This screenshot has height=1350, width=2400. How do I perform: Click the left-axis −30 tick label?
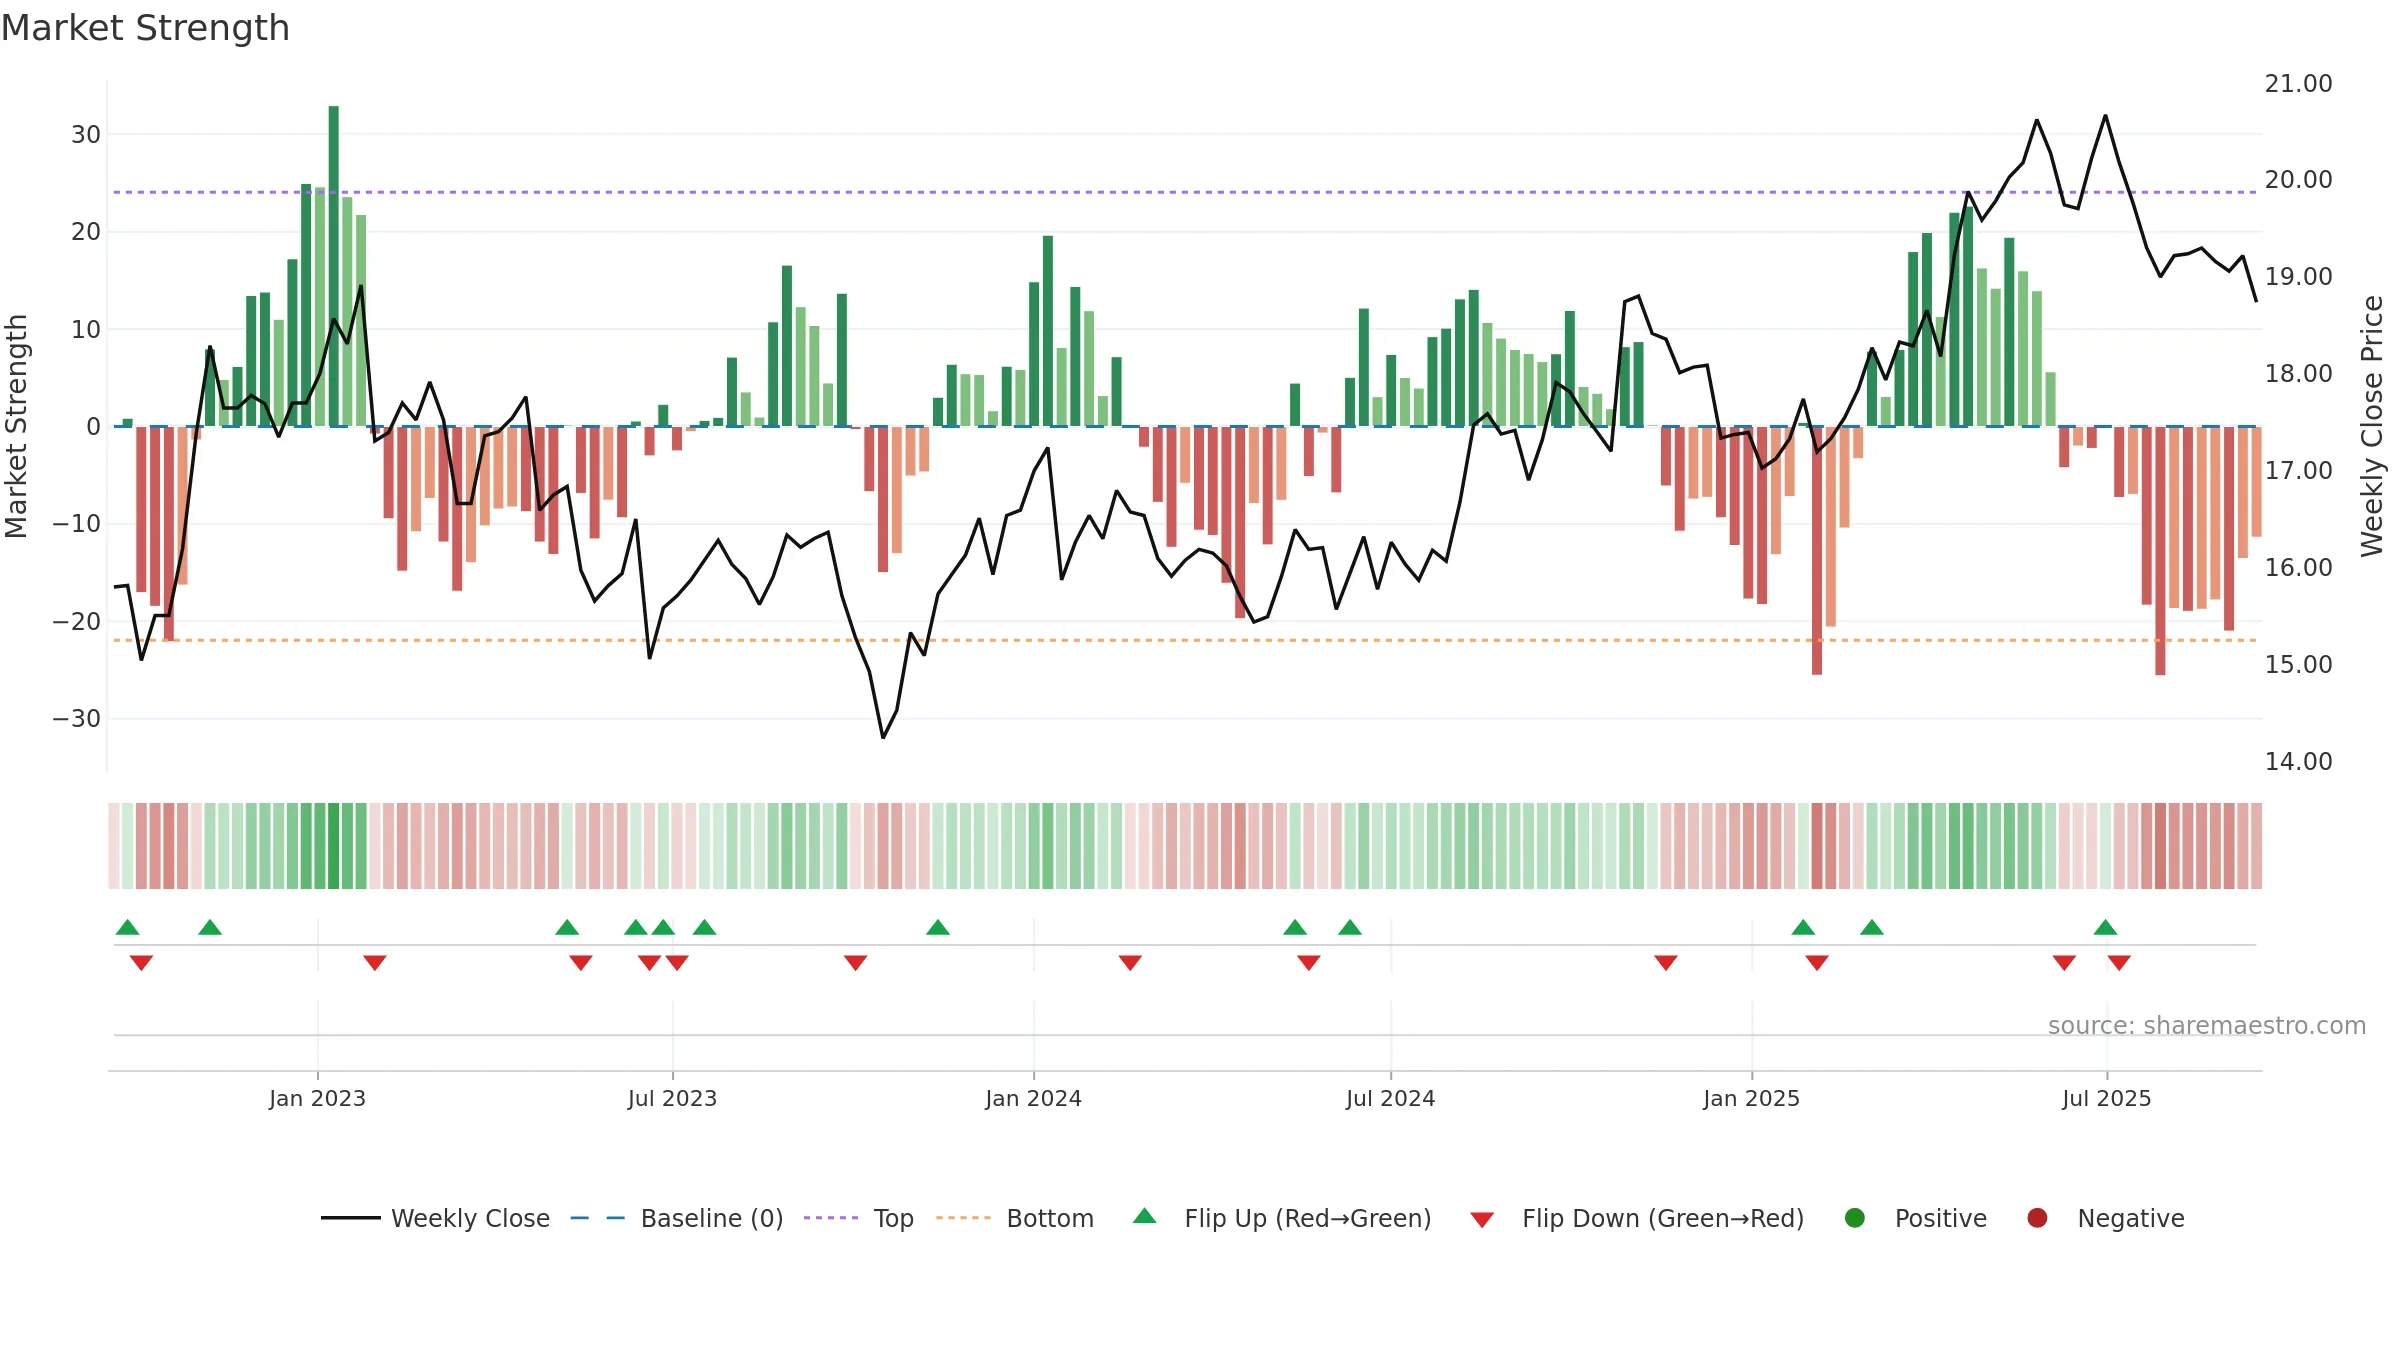[77, 719]
